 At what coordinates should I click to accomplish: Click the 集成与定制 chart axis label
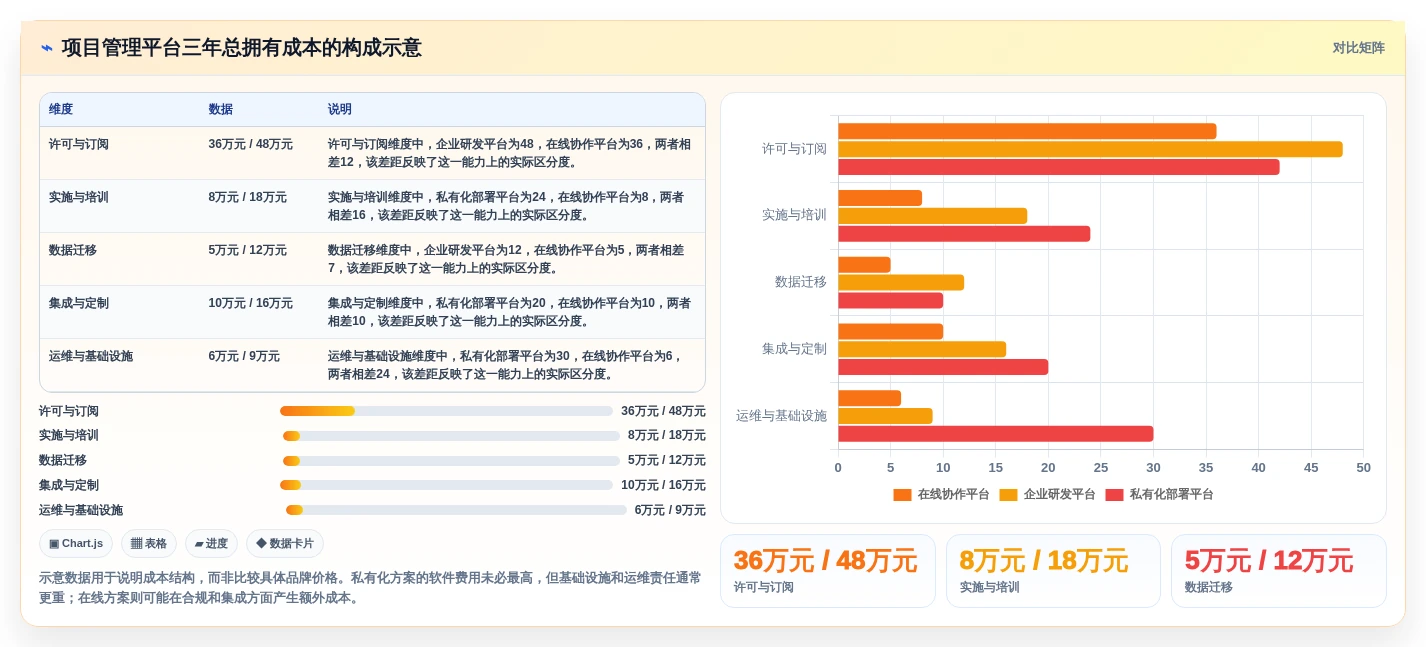(794, 349)
